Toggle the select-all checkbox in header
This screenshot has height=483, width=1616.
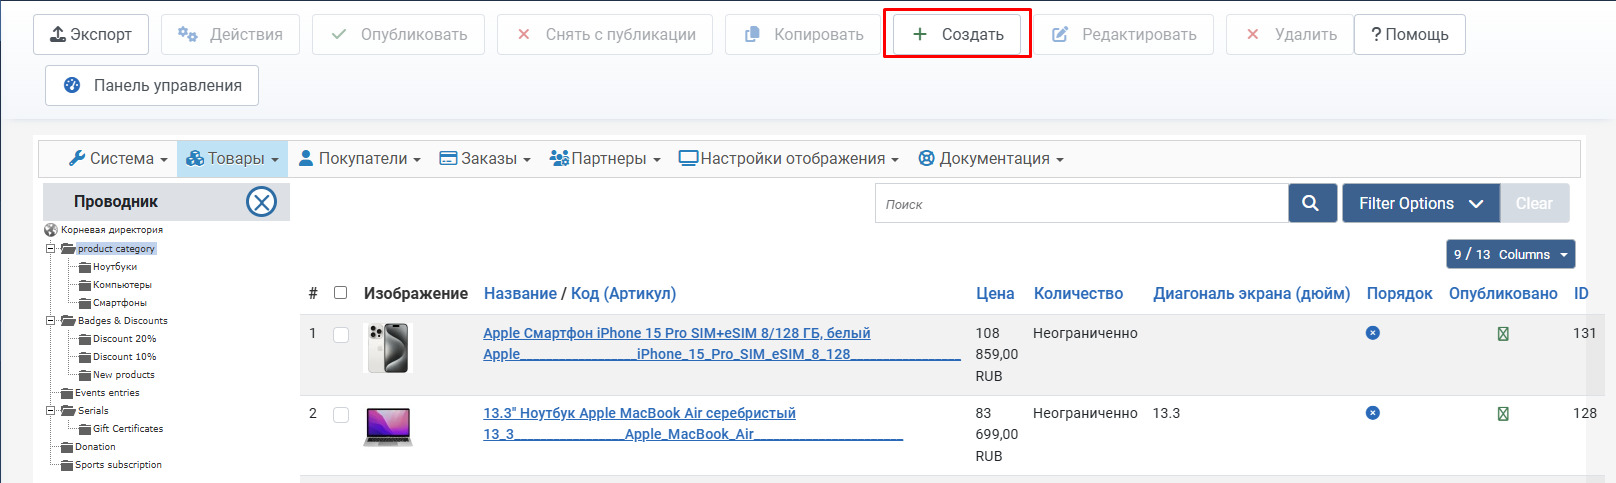[340, 293]
